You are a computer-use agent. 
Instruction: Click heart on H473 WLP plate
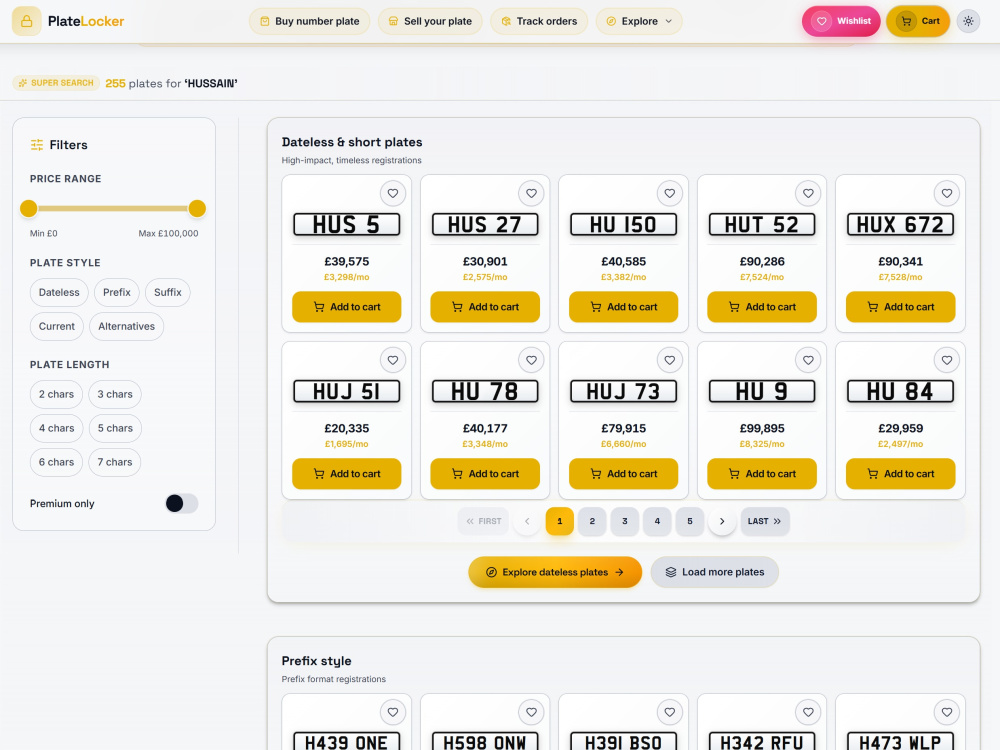pos(947,712)
